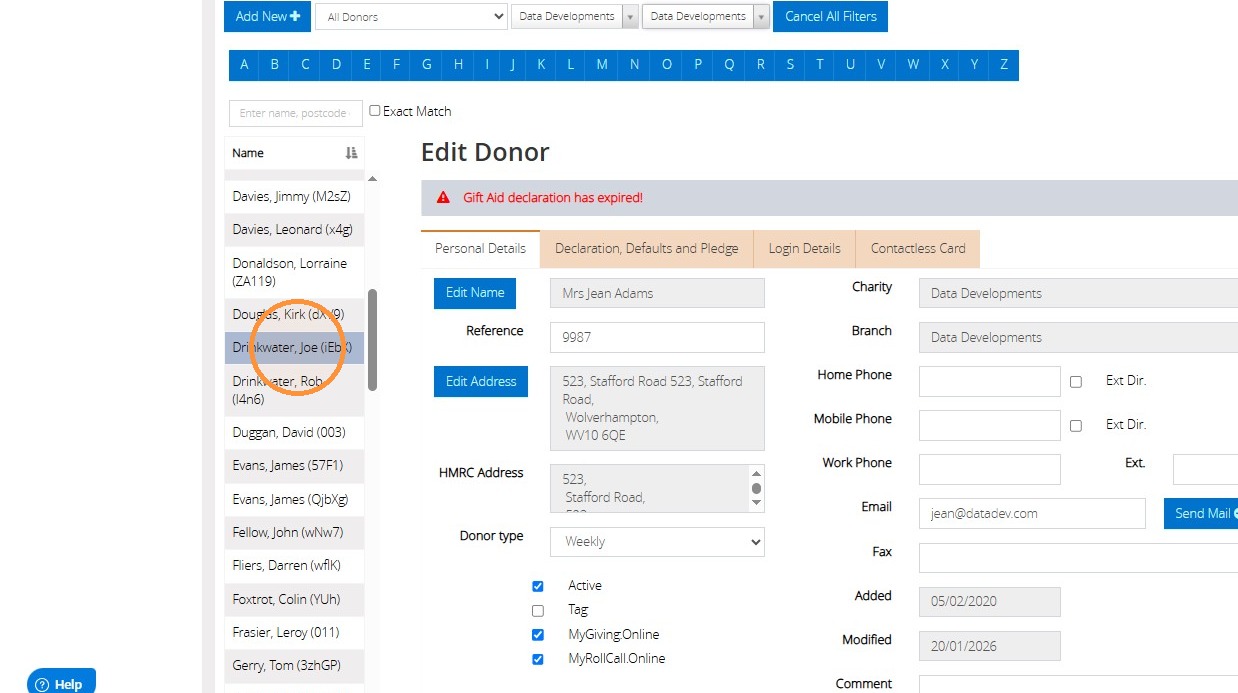Open second Data Developments dropdown arrow
1238x693 pixels.
[761, 17]
